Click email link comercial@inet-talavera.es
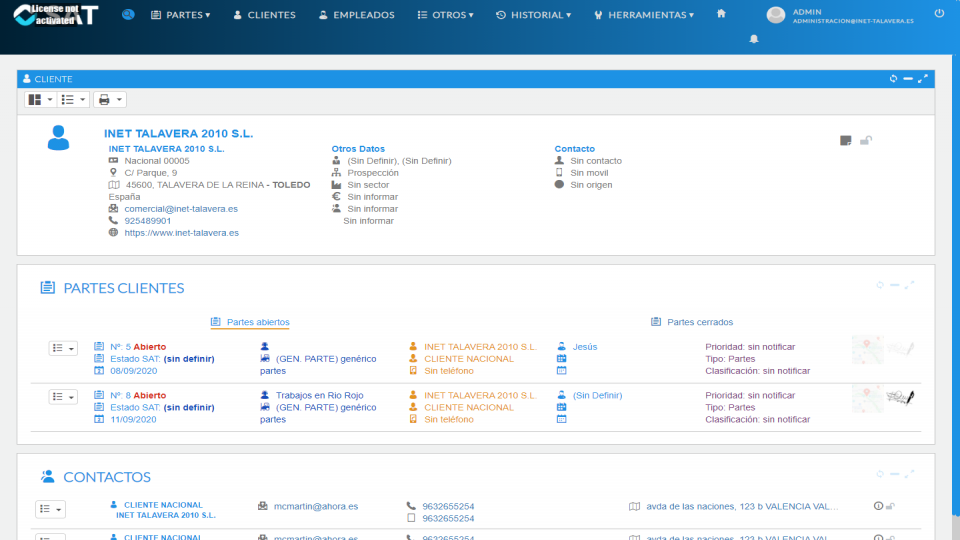The height and width of the screenshot is (540, 960). (181, 209)
